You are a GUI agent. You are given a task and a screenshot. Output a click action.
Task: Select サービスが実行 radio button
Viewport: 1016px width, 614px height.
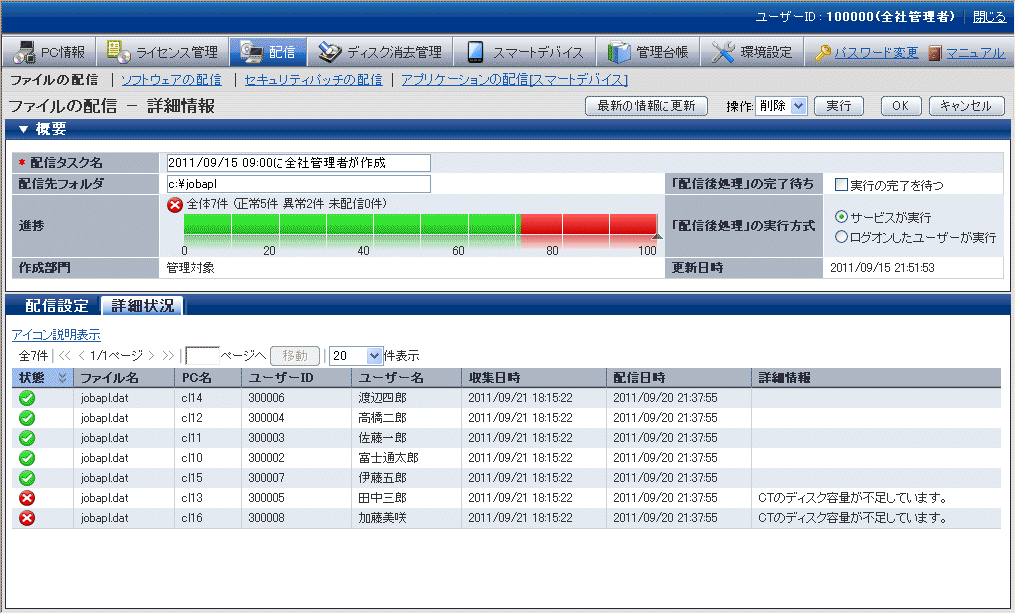pos(841,217)
